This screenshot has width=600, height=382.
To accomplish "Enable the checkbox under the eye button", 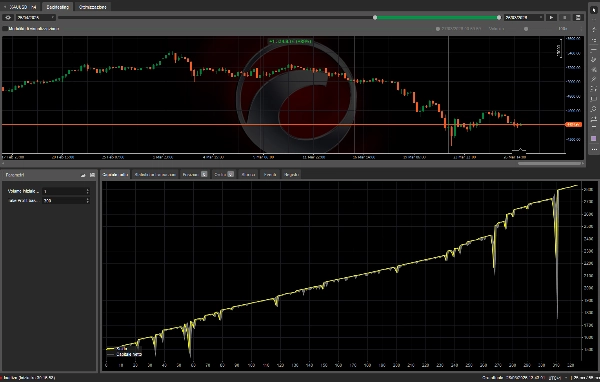I will point(5,29).
